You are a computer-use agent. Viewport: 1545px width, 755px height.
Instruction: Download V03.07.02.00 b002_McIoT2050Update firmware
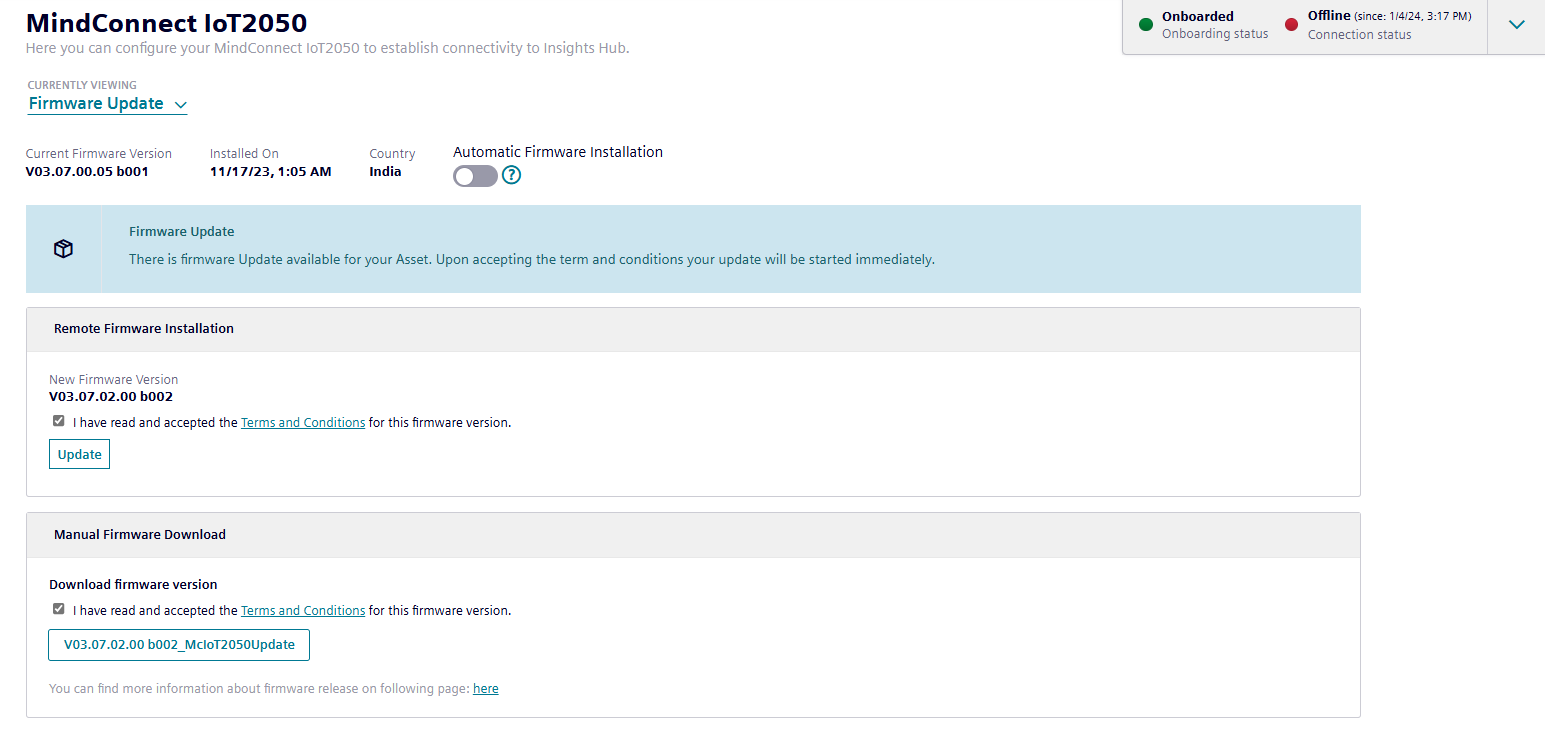[179, 645]
